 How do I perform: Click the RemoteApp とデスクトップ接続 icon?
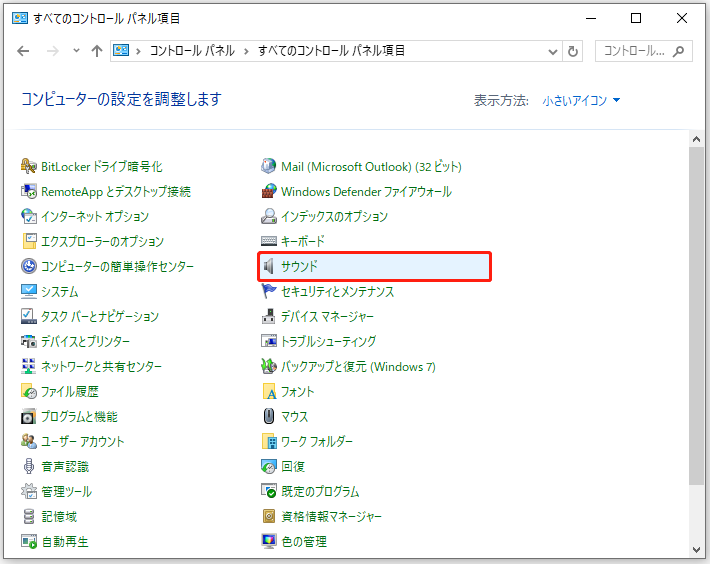29,191
